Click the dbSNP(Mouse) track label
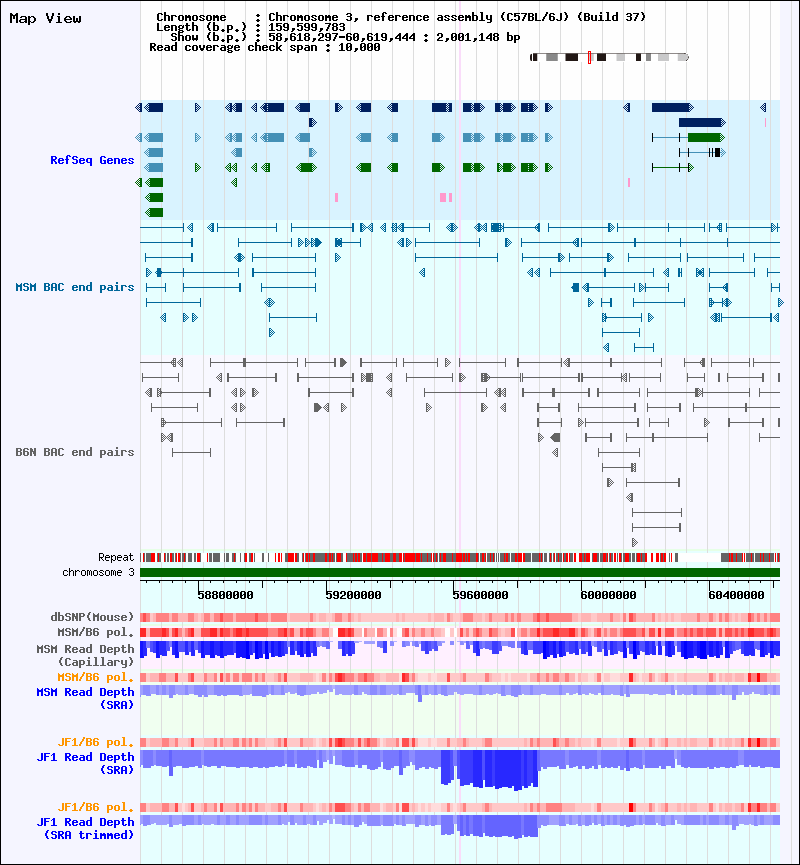The width and height of the screenshot is (800, 865). [92, 617]
